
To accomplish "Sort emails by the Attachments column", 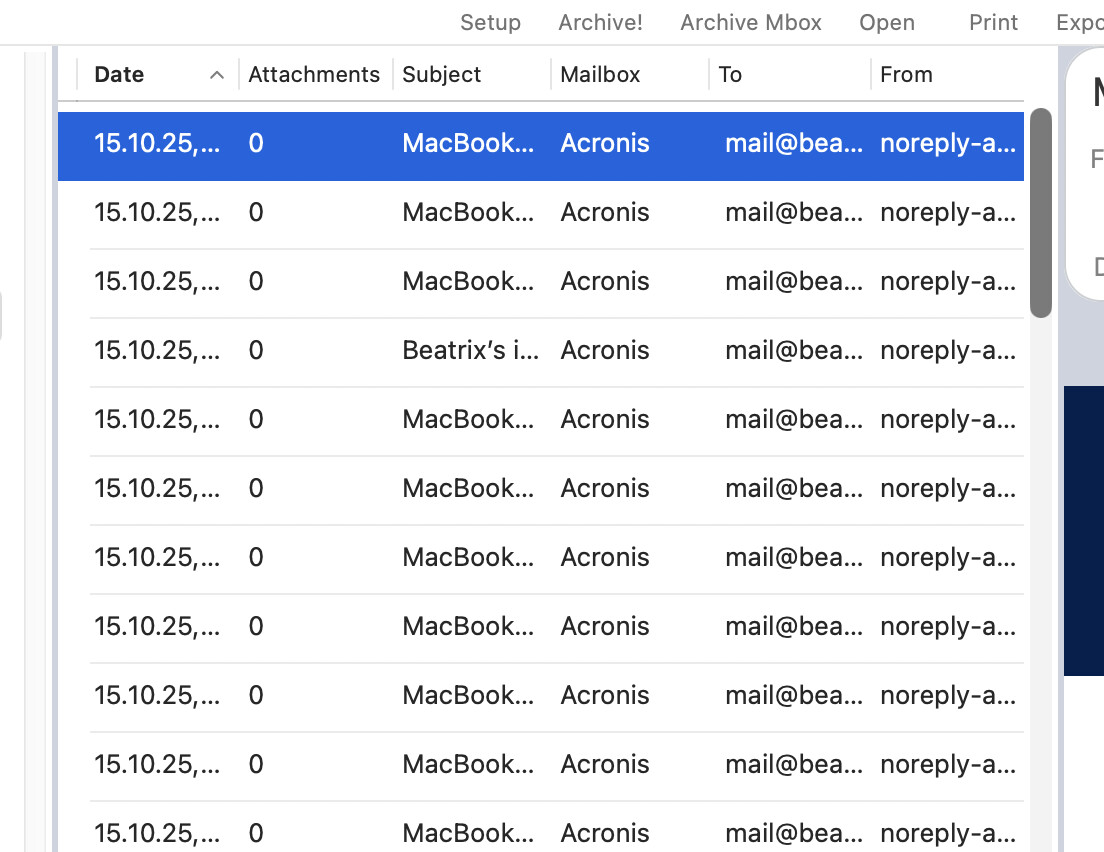I will click(x=314, y=74).
